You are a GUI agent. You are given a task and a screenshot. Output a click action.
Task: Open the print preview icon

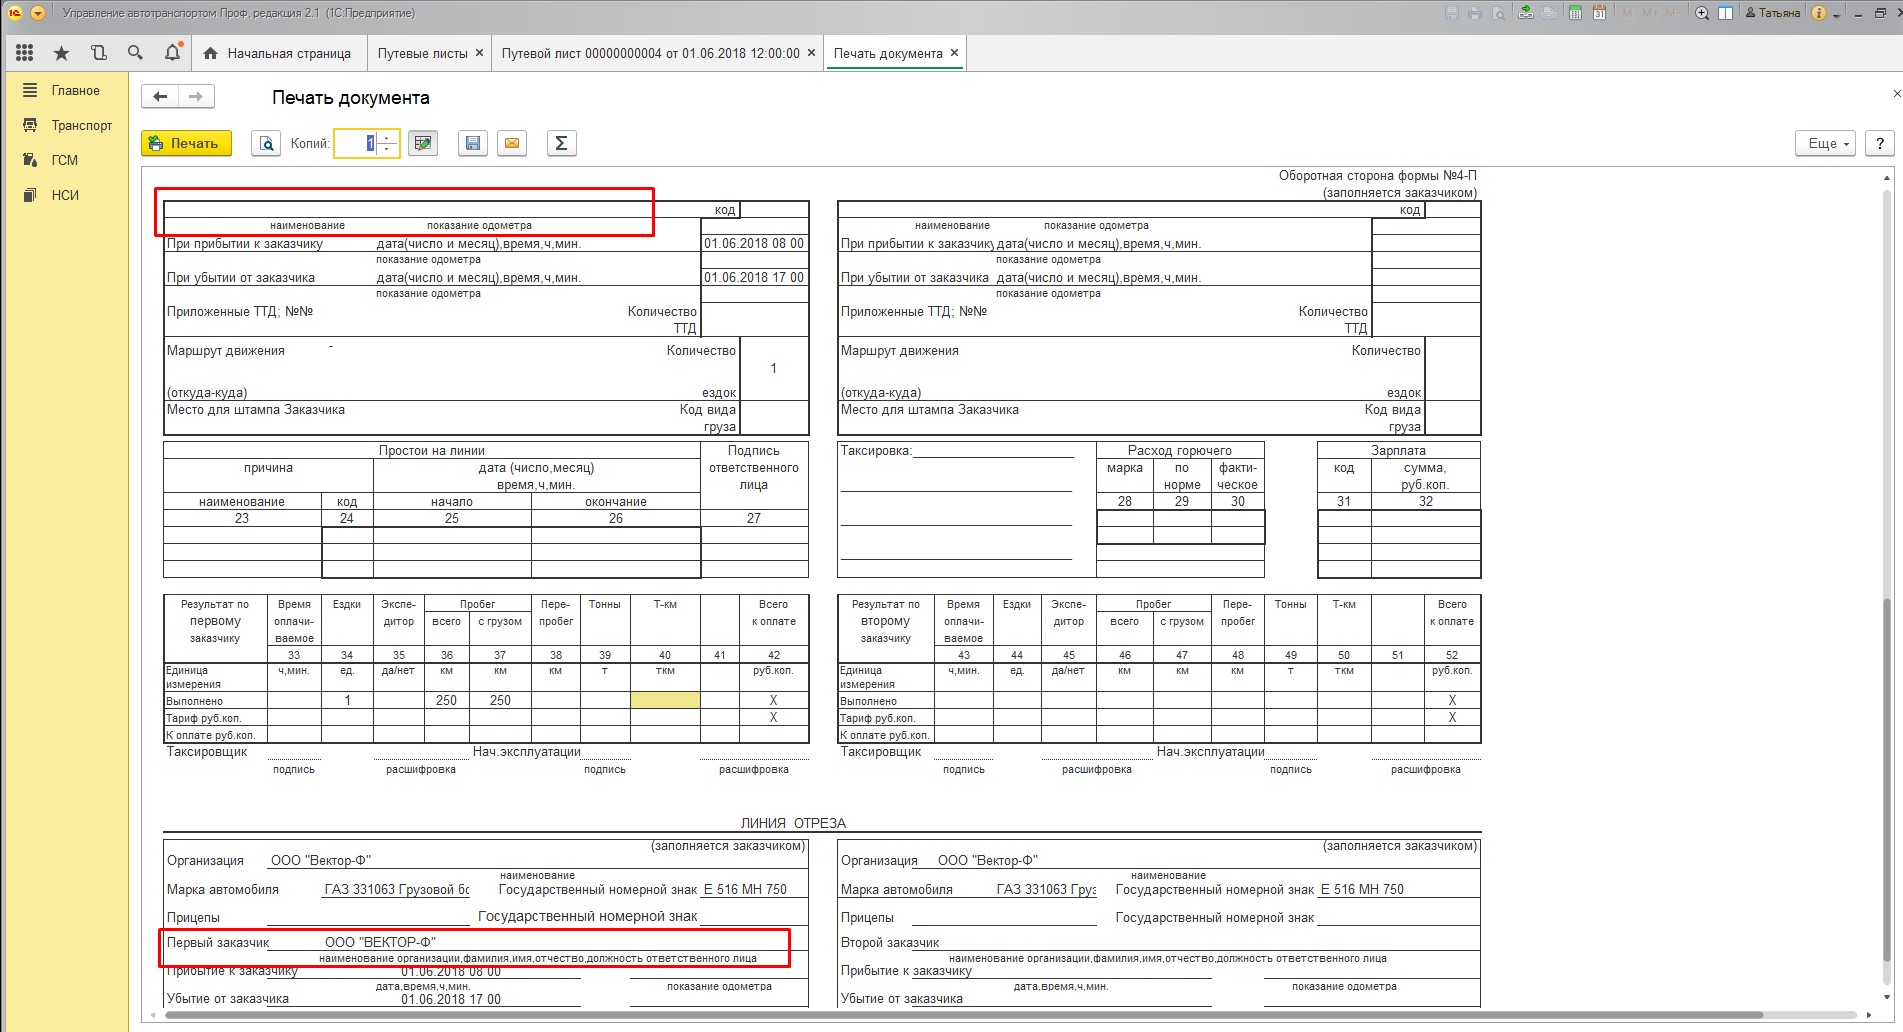coord(266,144)
